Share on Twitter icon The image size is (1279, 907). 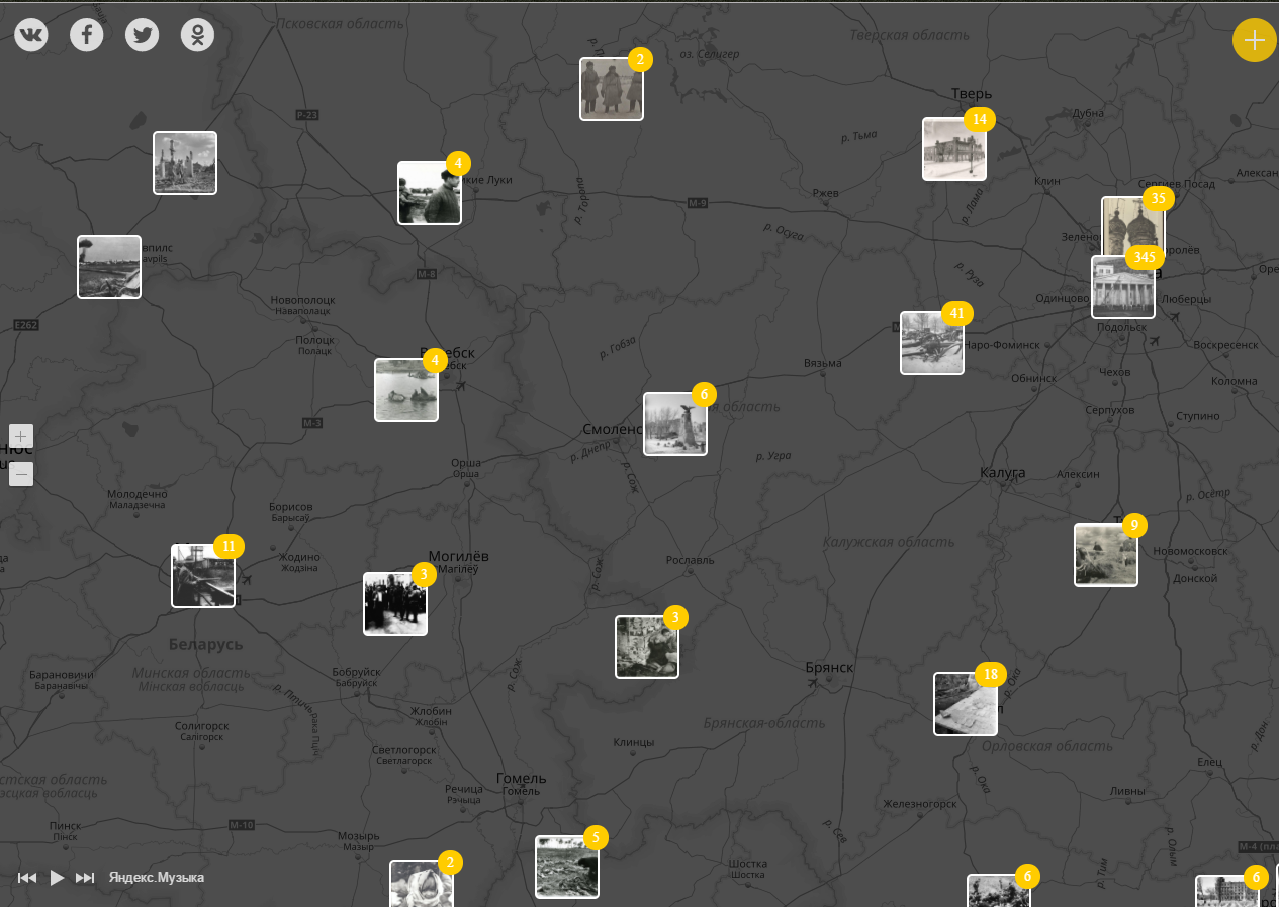pos(142,35)
